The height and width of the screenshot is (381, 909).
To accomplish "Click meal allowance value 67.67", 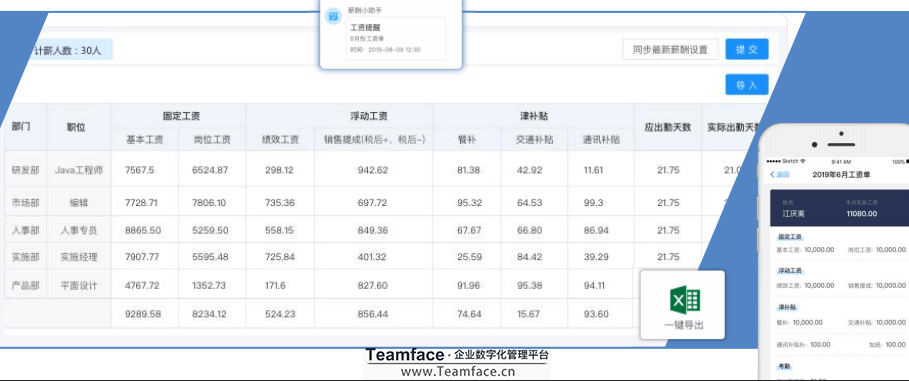I will point(469,230).
